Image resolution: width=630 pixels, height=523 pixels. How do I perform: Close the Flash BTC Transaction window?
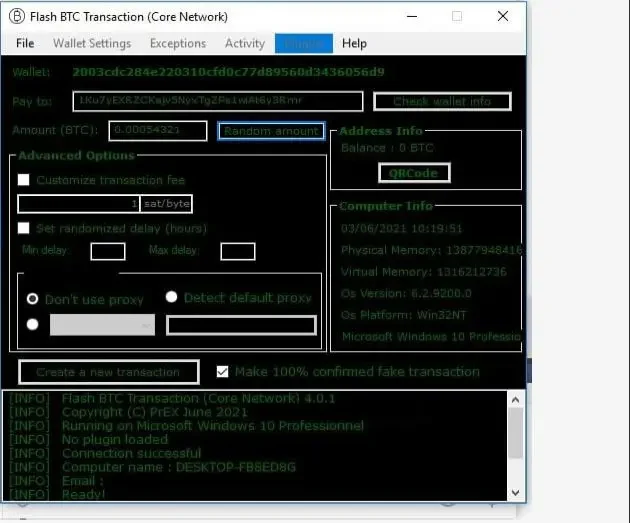click(x=503, y=16)
